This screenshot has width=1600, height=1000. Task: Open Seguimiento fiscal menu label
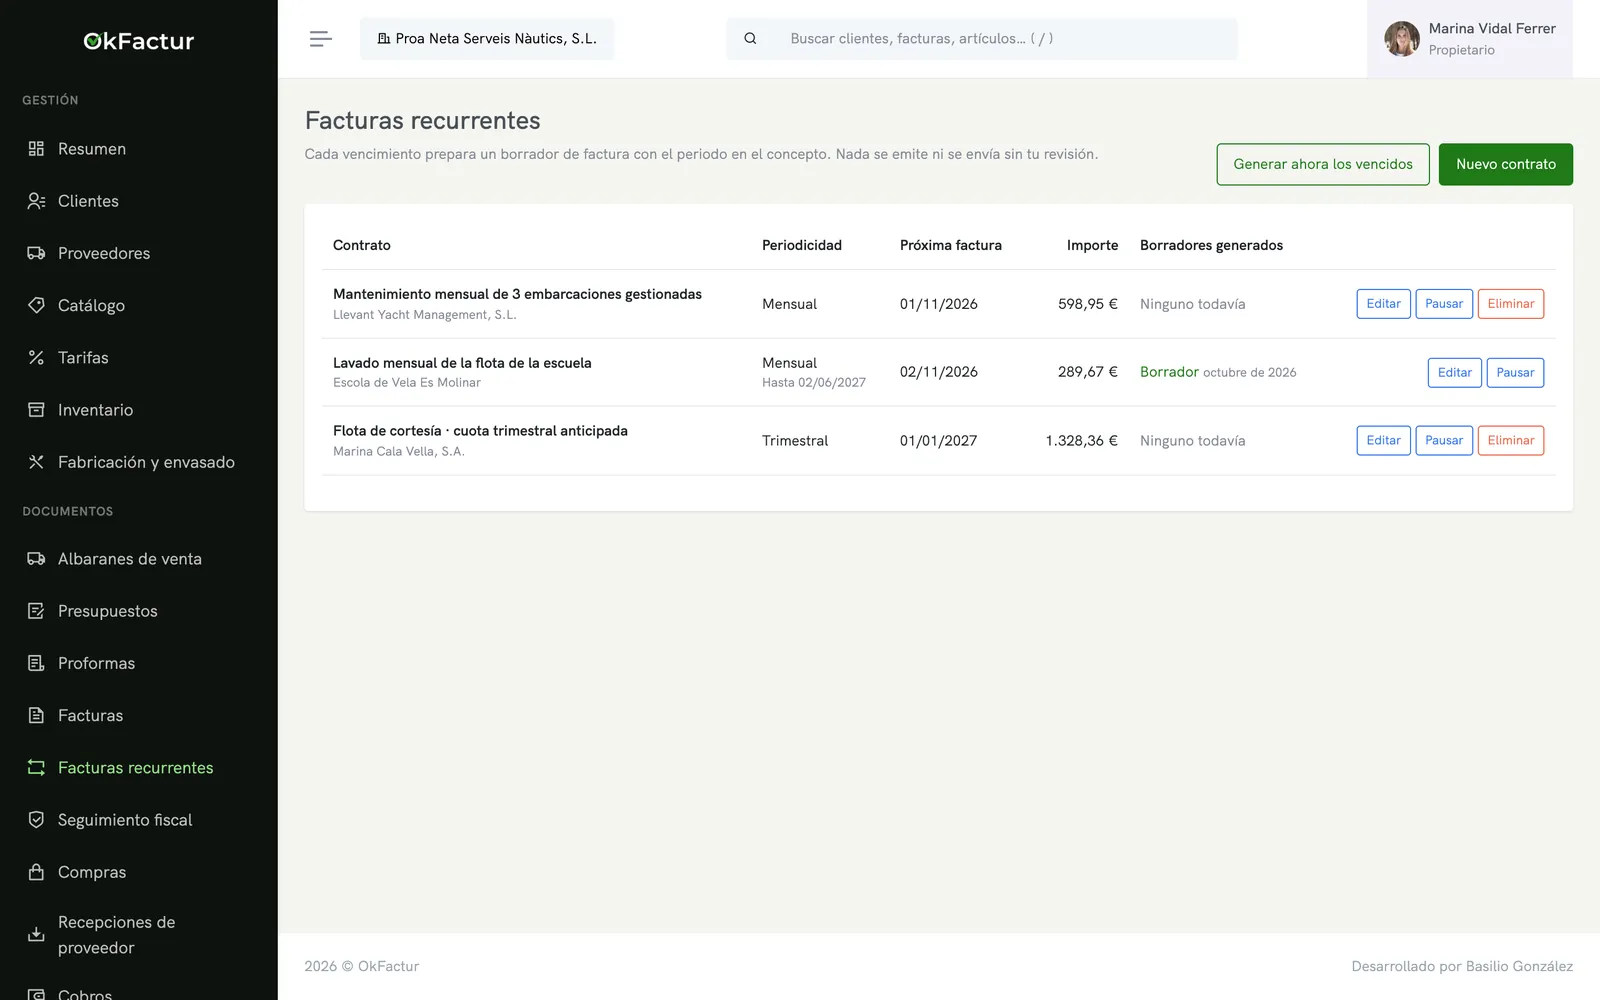(x=125, y=820)
